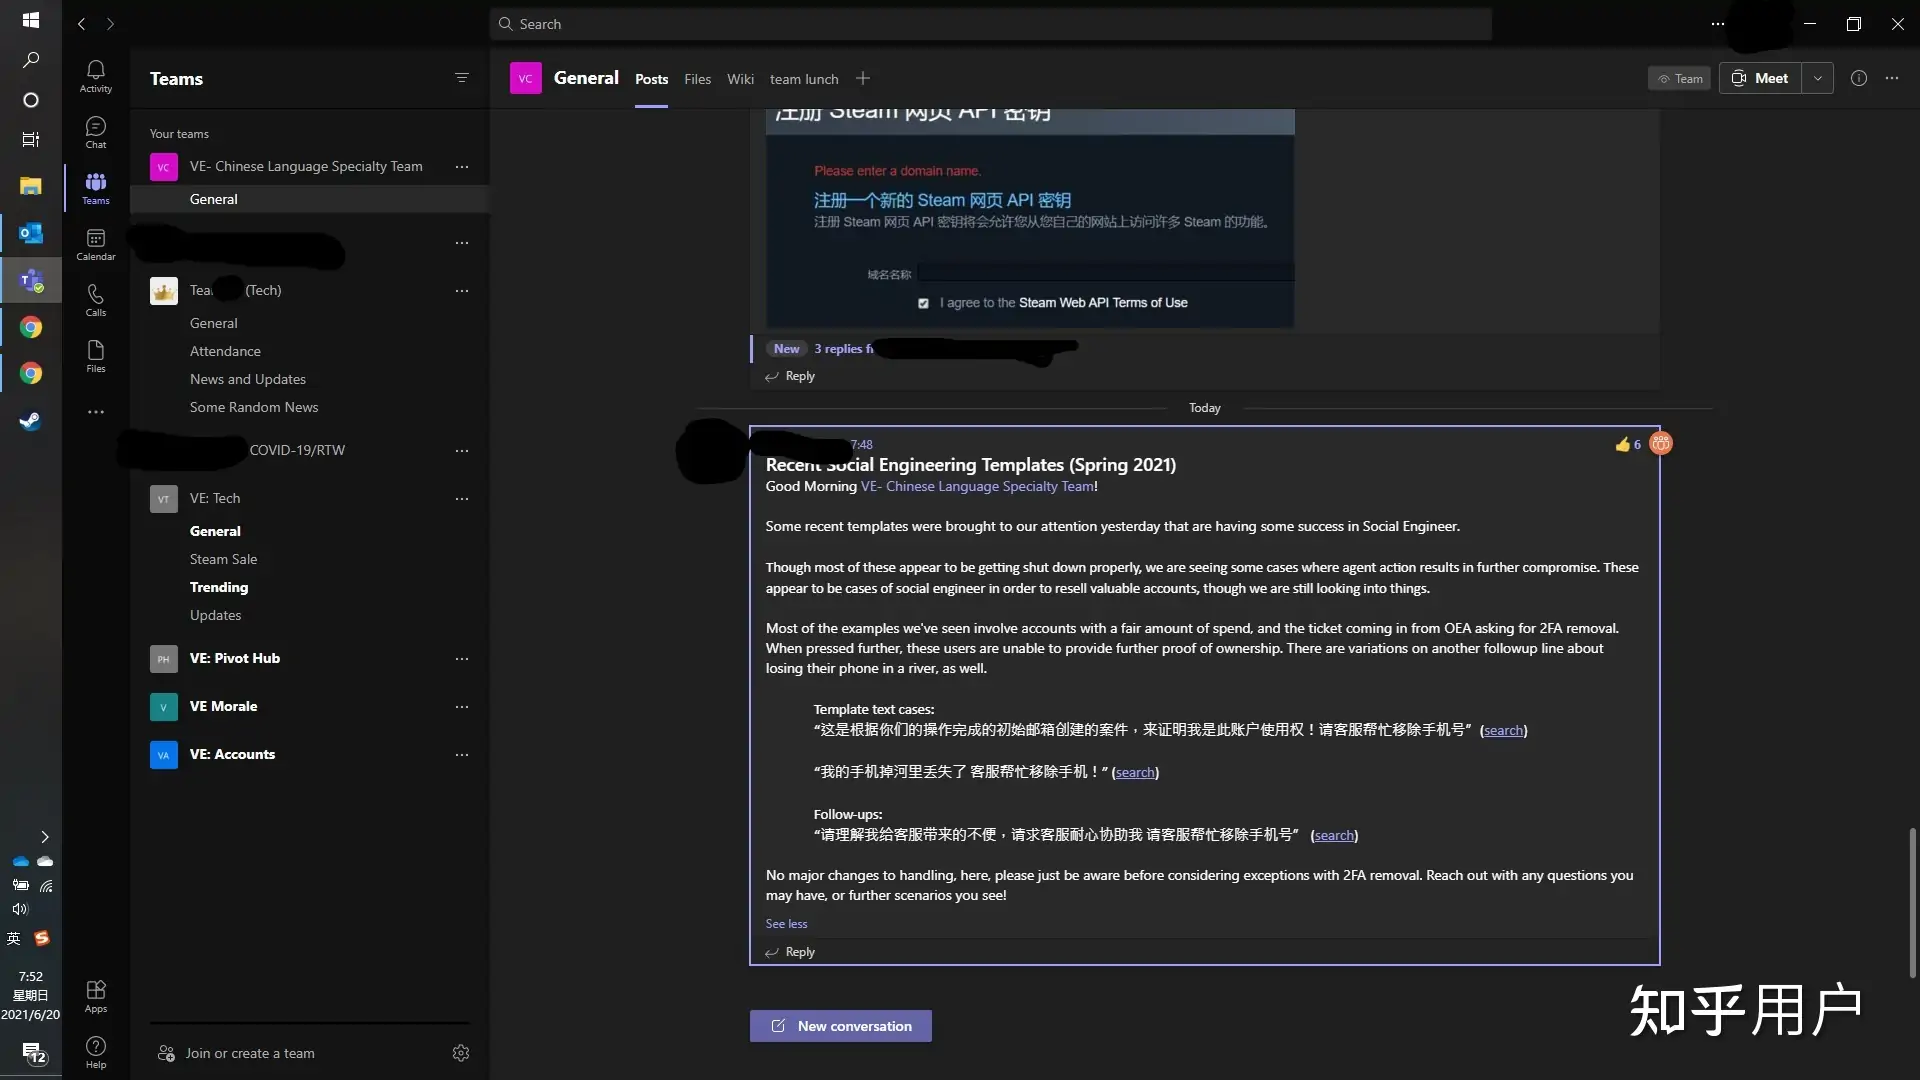Open the notification center icon
This screenshot has width=1920, height=1080.
coord(34,1053)
